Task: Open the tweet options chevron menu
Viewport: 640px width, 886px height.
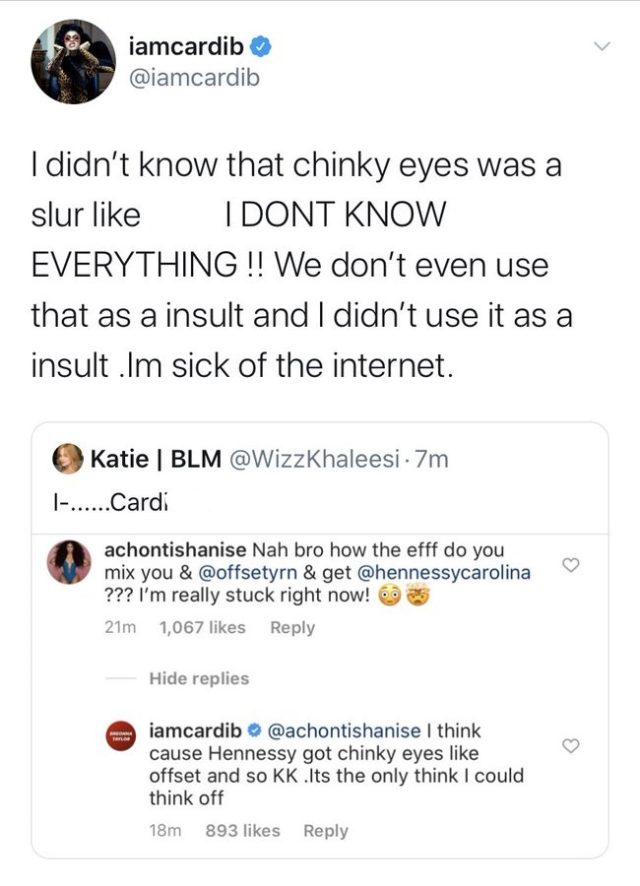Action: pyautogui.click(x=602, y=46)
